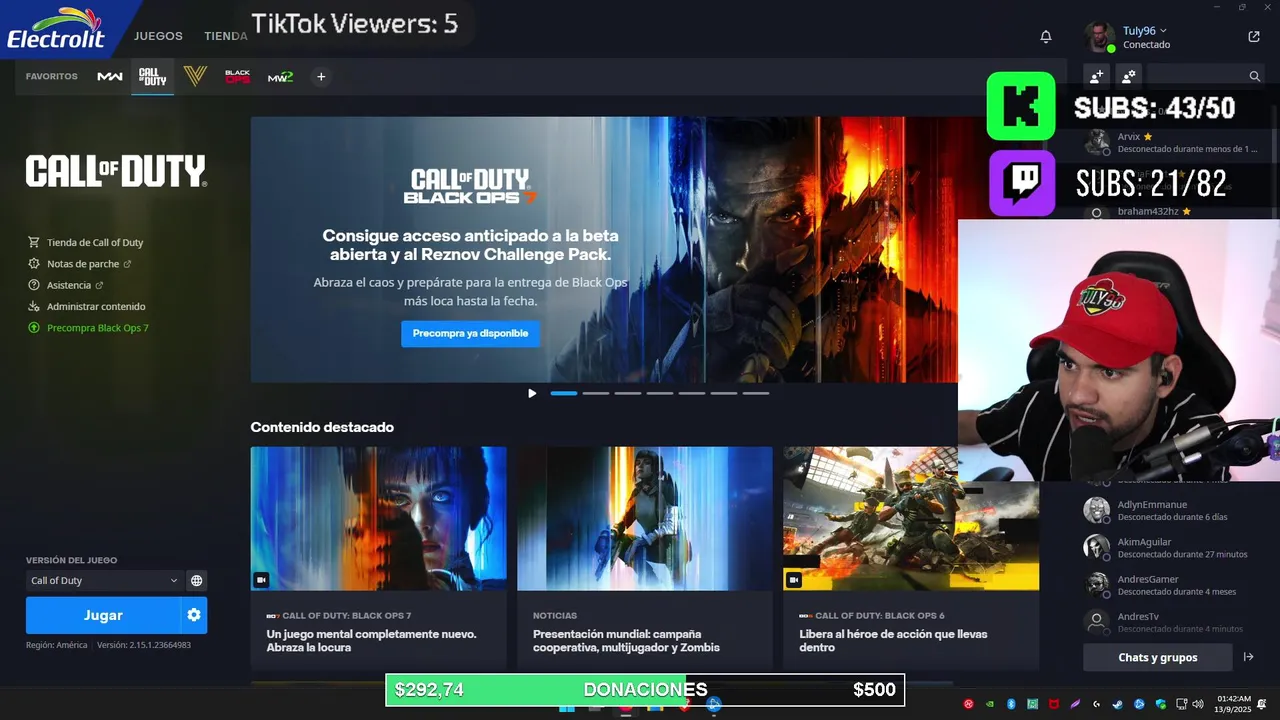
Task: Click the globe region icon
Action: (x=197, y=581)
